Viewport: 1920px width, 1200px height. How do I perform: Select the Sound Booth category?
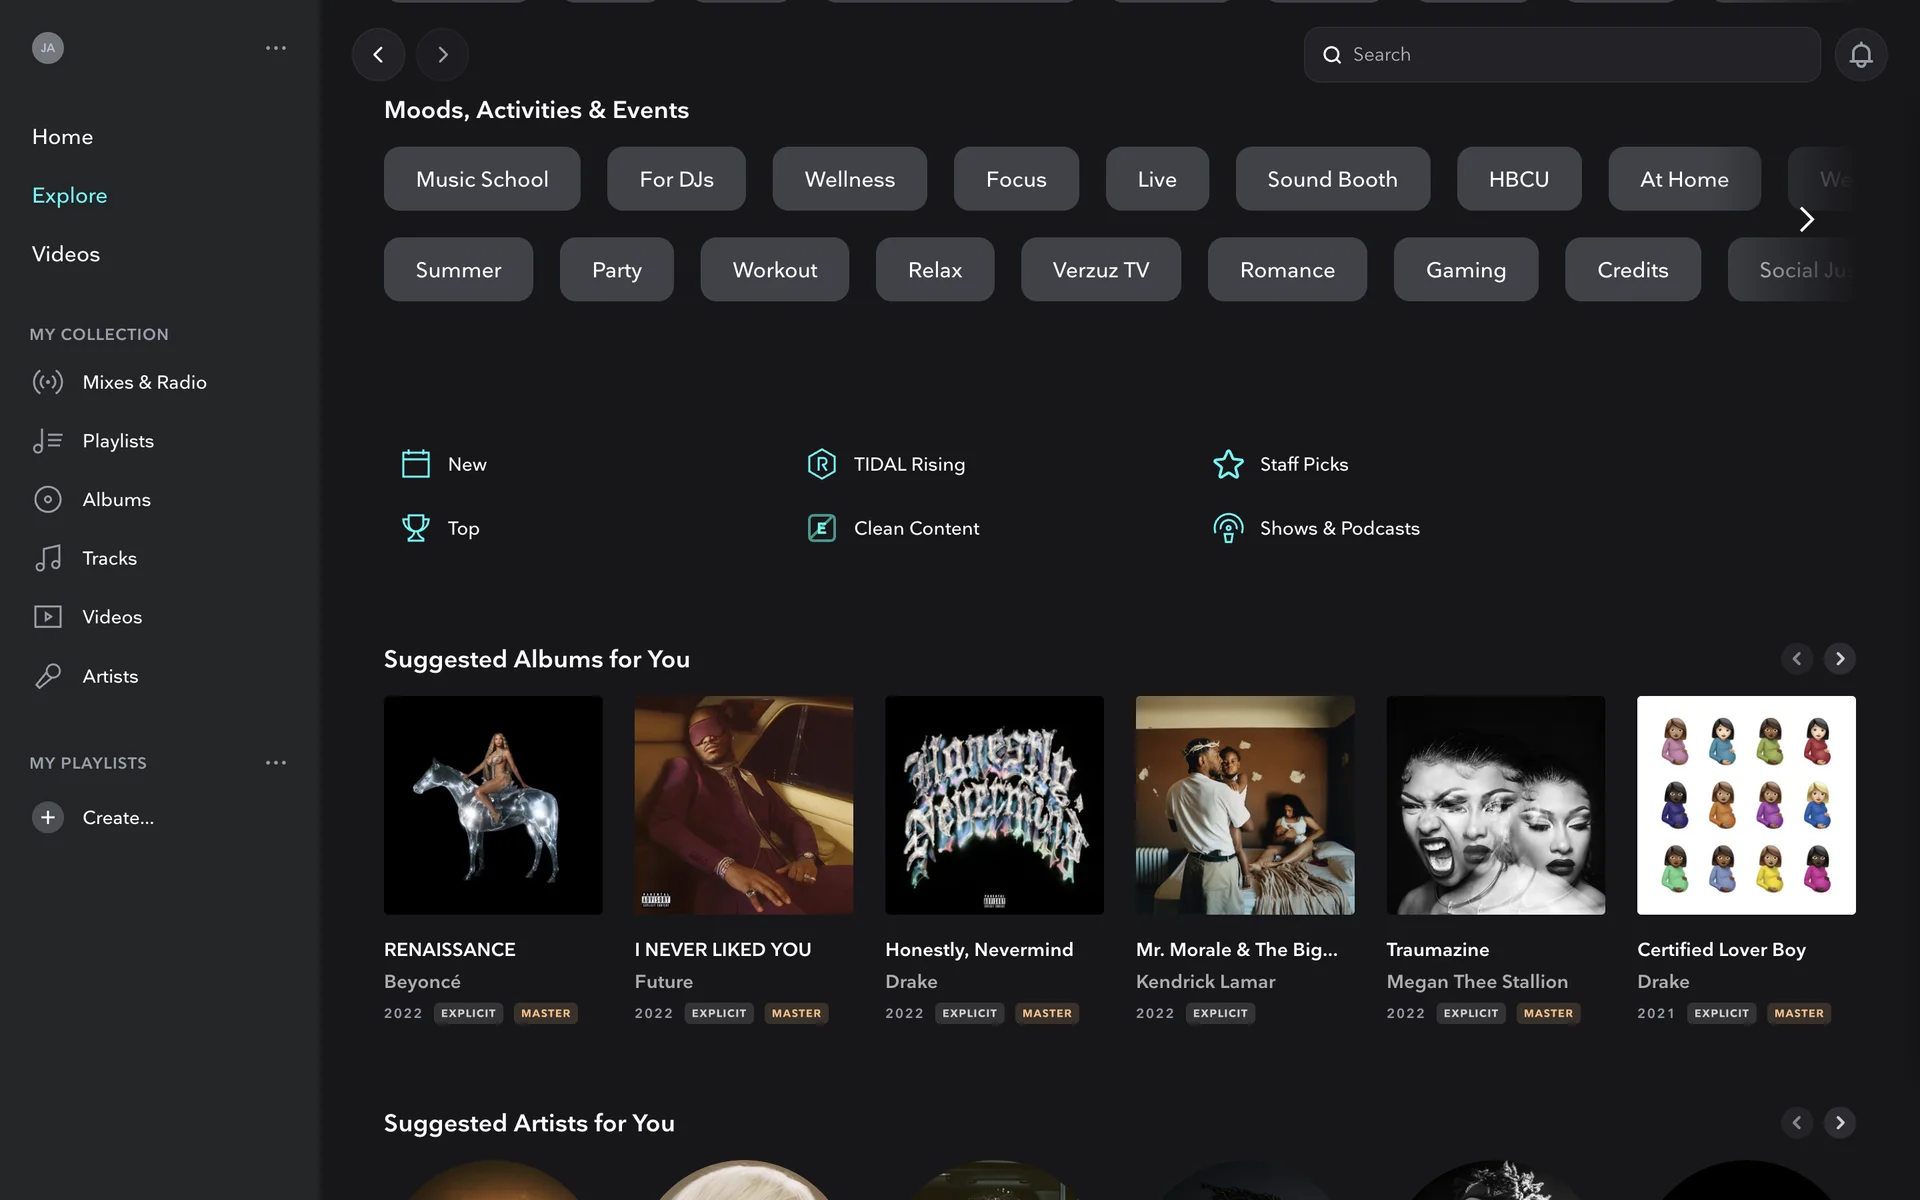point(1332,179)
